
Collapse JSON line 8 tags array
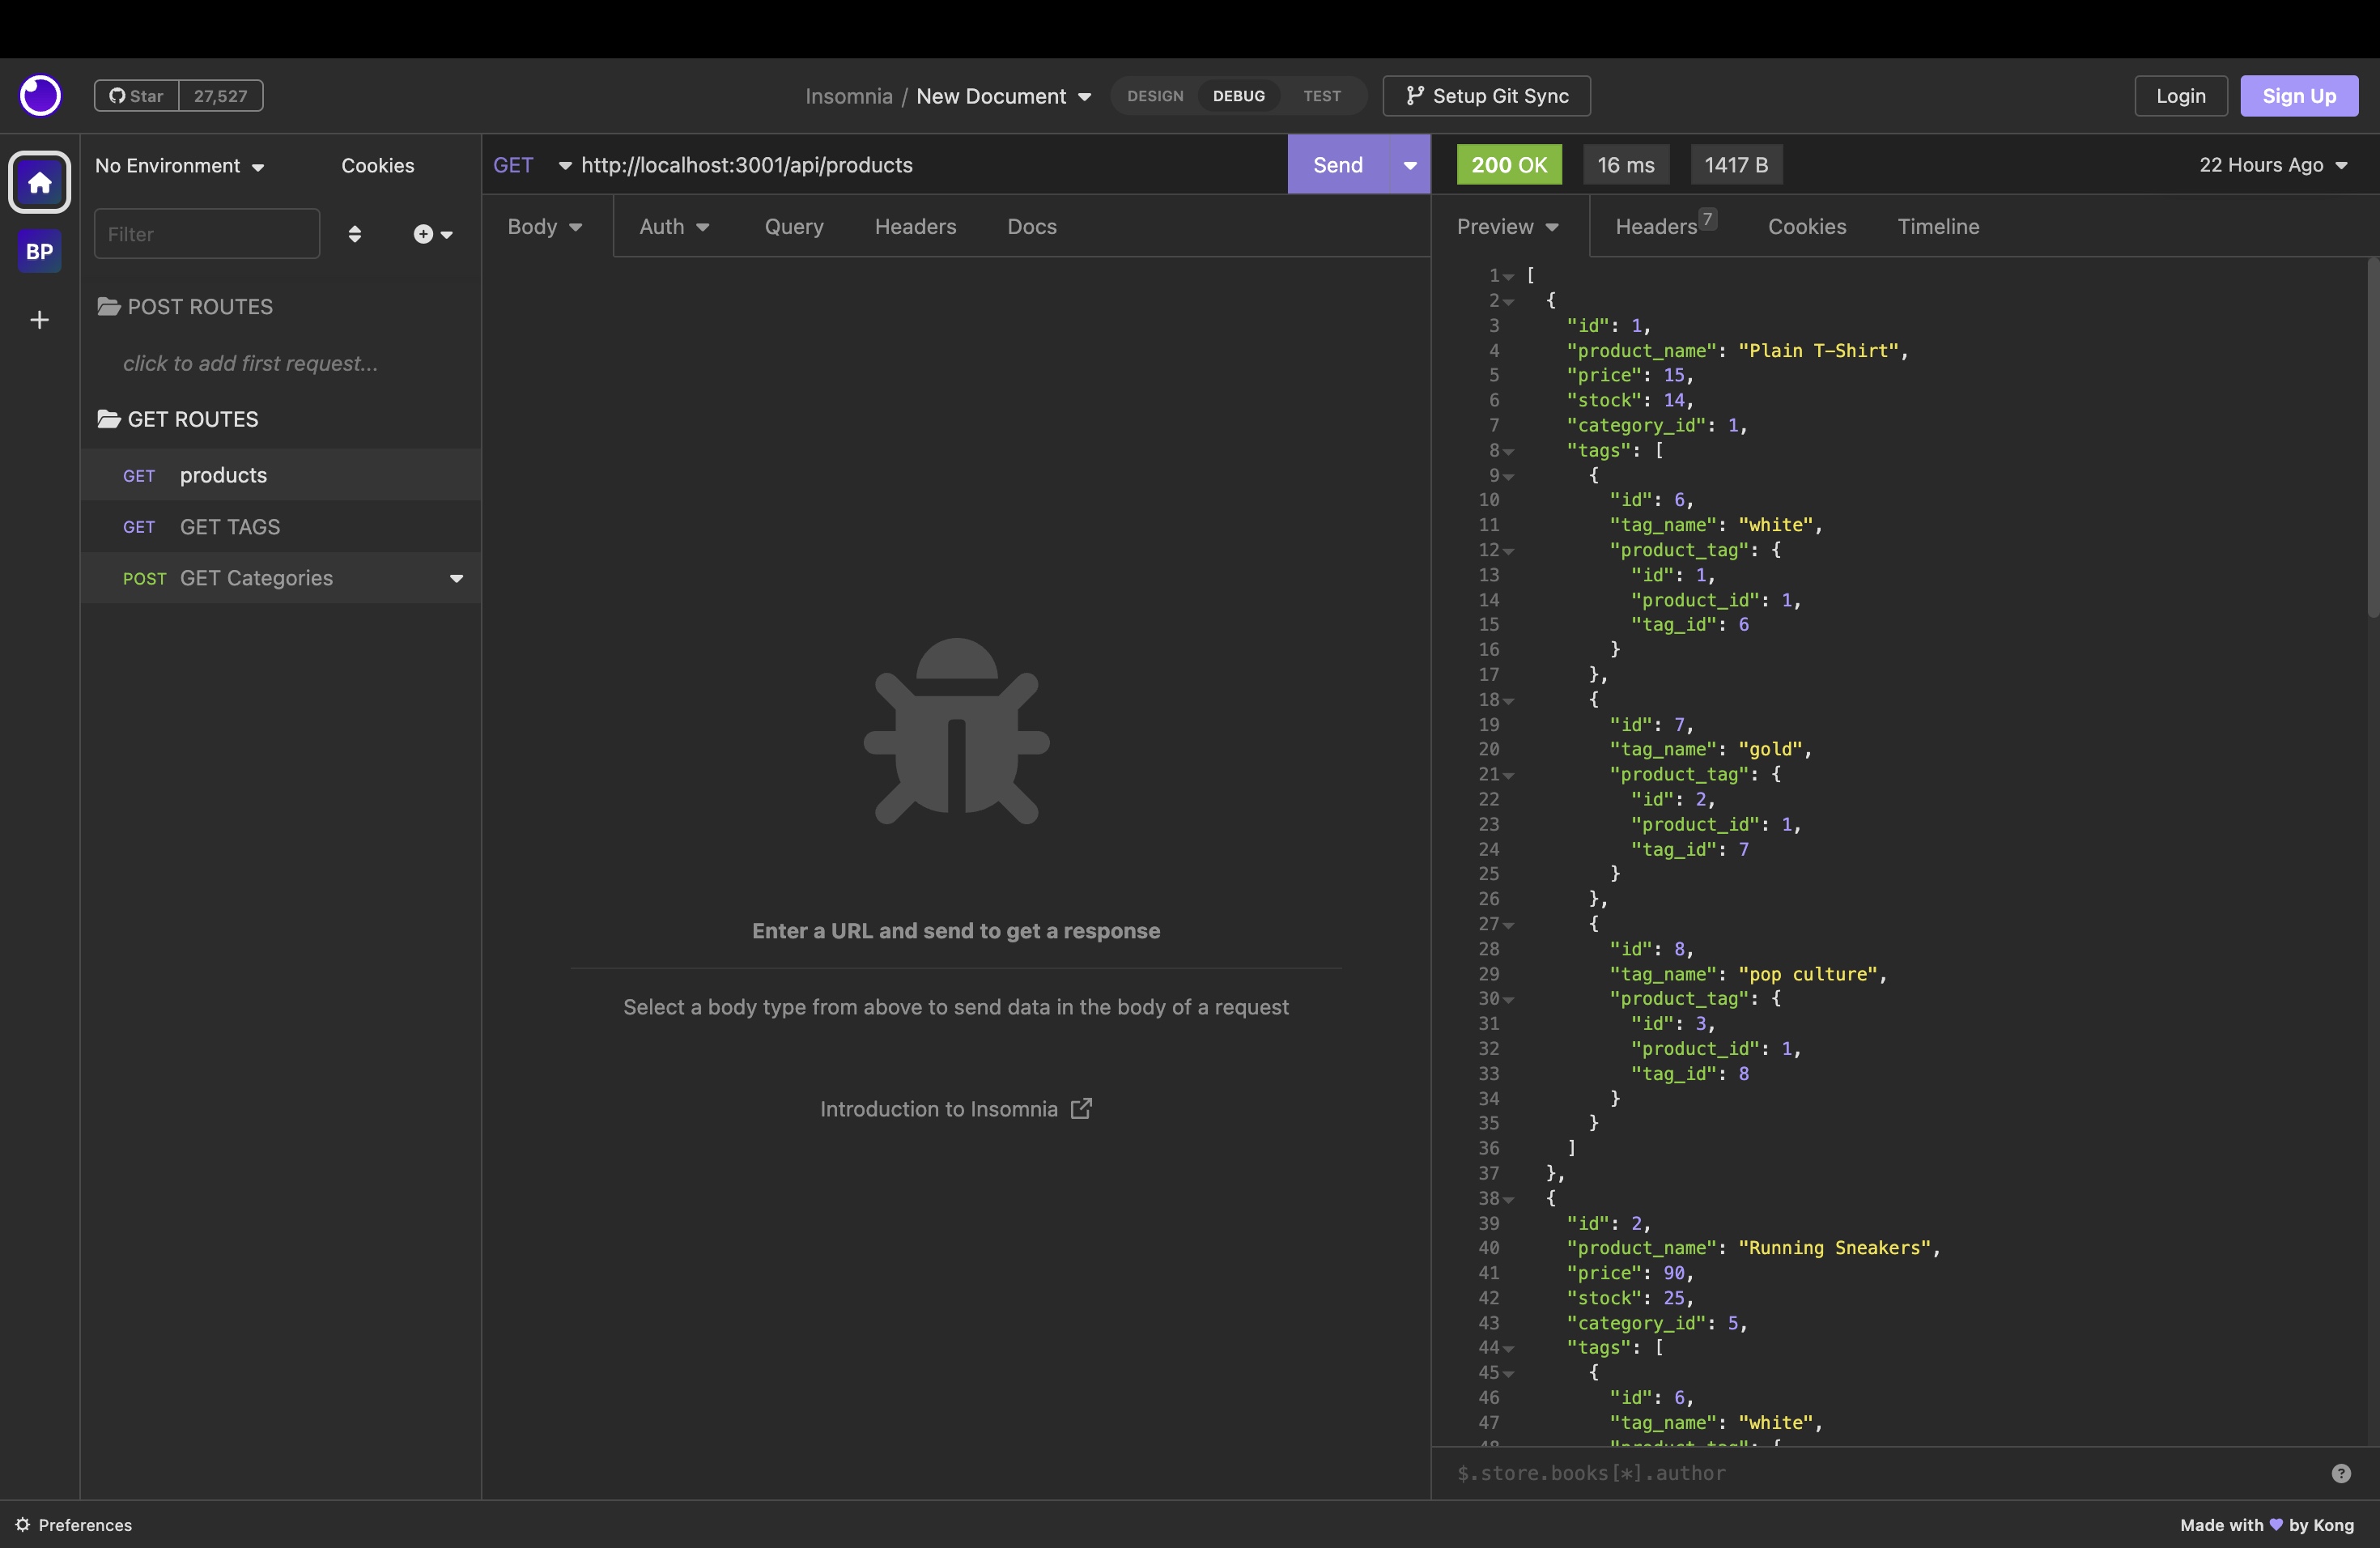tap(1509, 452)
